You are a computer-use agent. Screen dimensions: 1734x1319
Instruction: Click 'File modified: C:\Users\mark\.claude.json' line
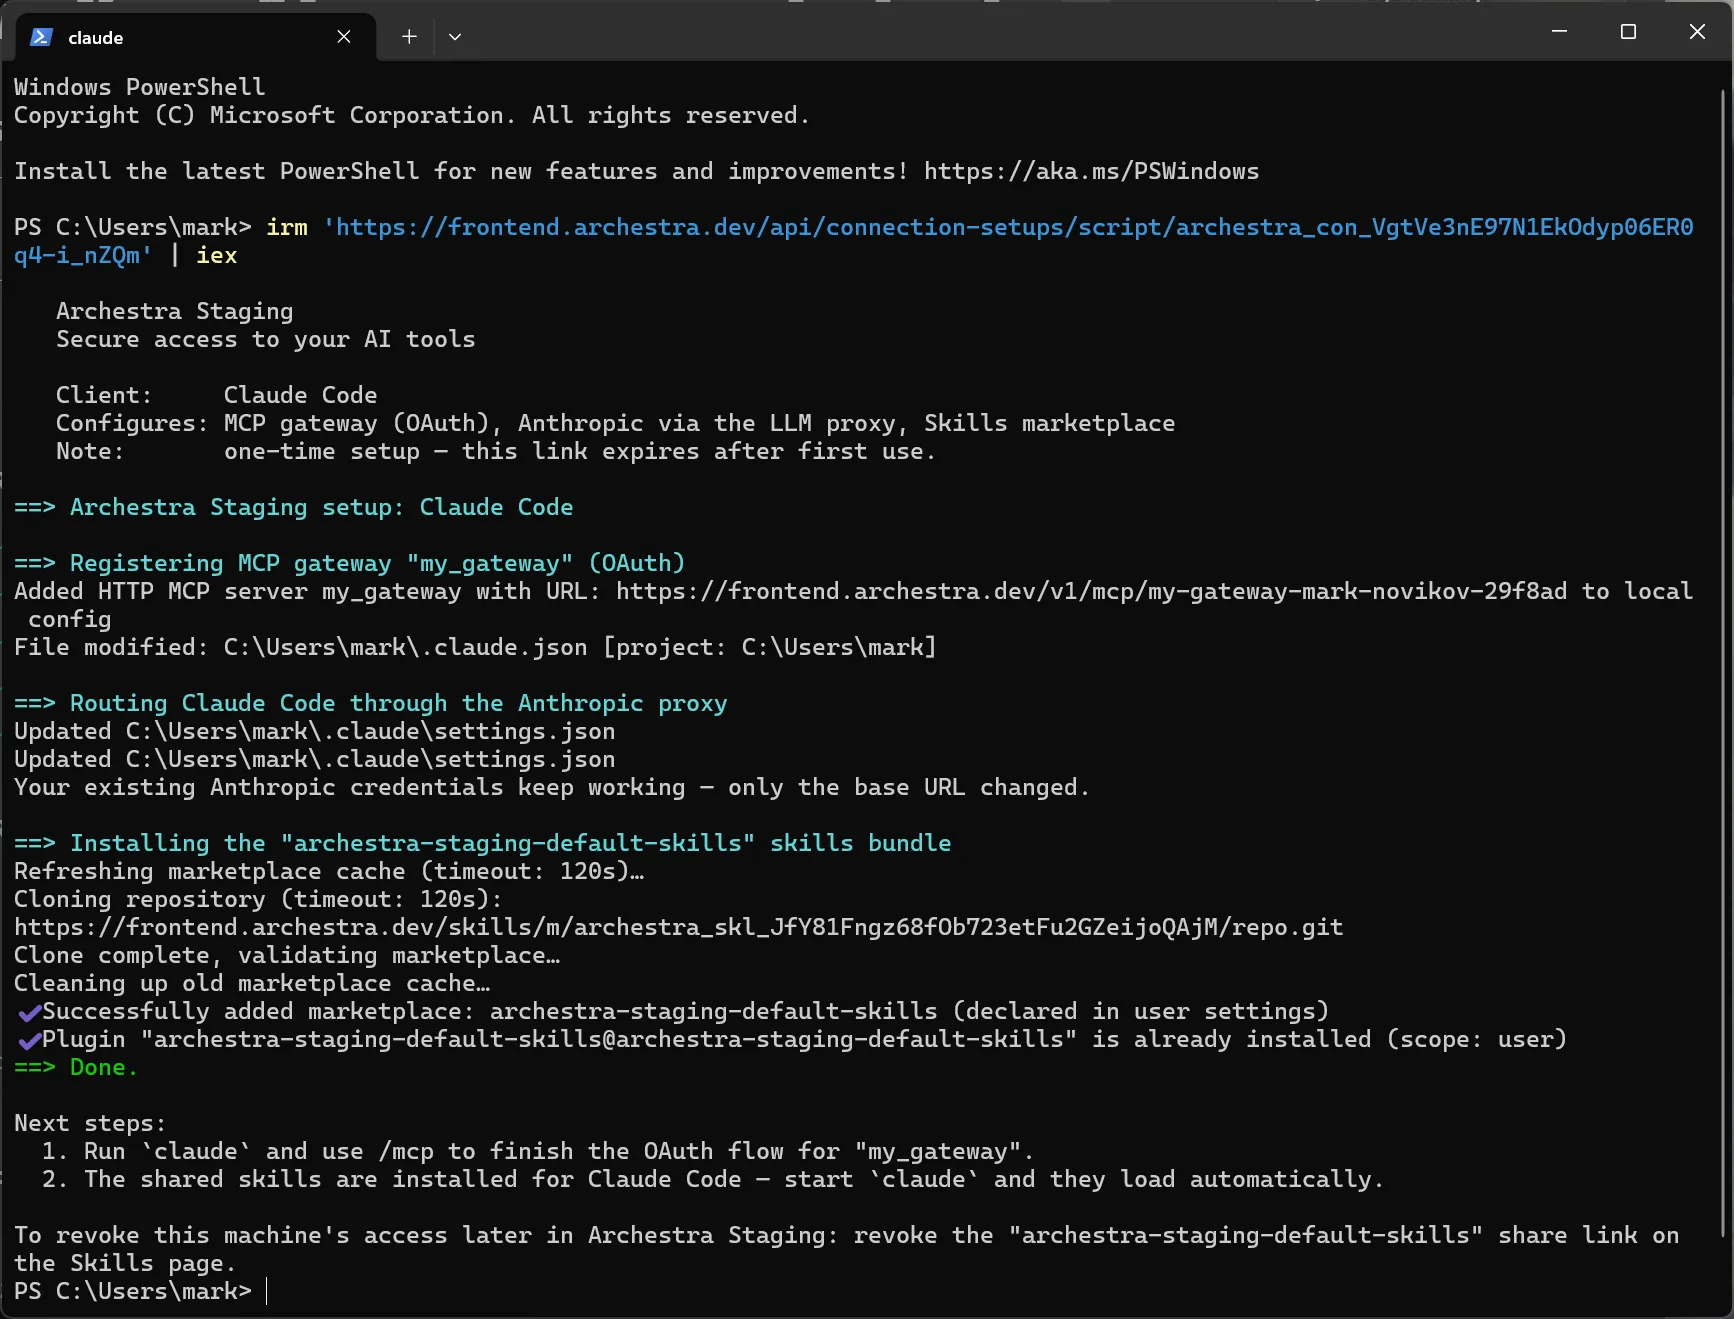pyautogui.click(x=476, y=647)
